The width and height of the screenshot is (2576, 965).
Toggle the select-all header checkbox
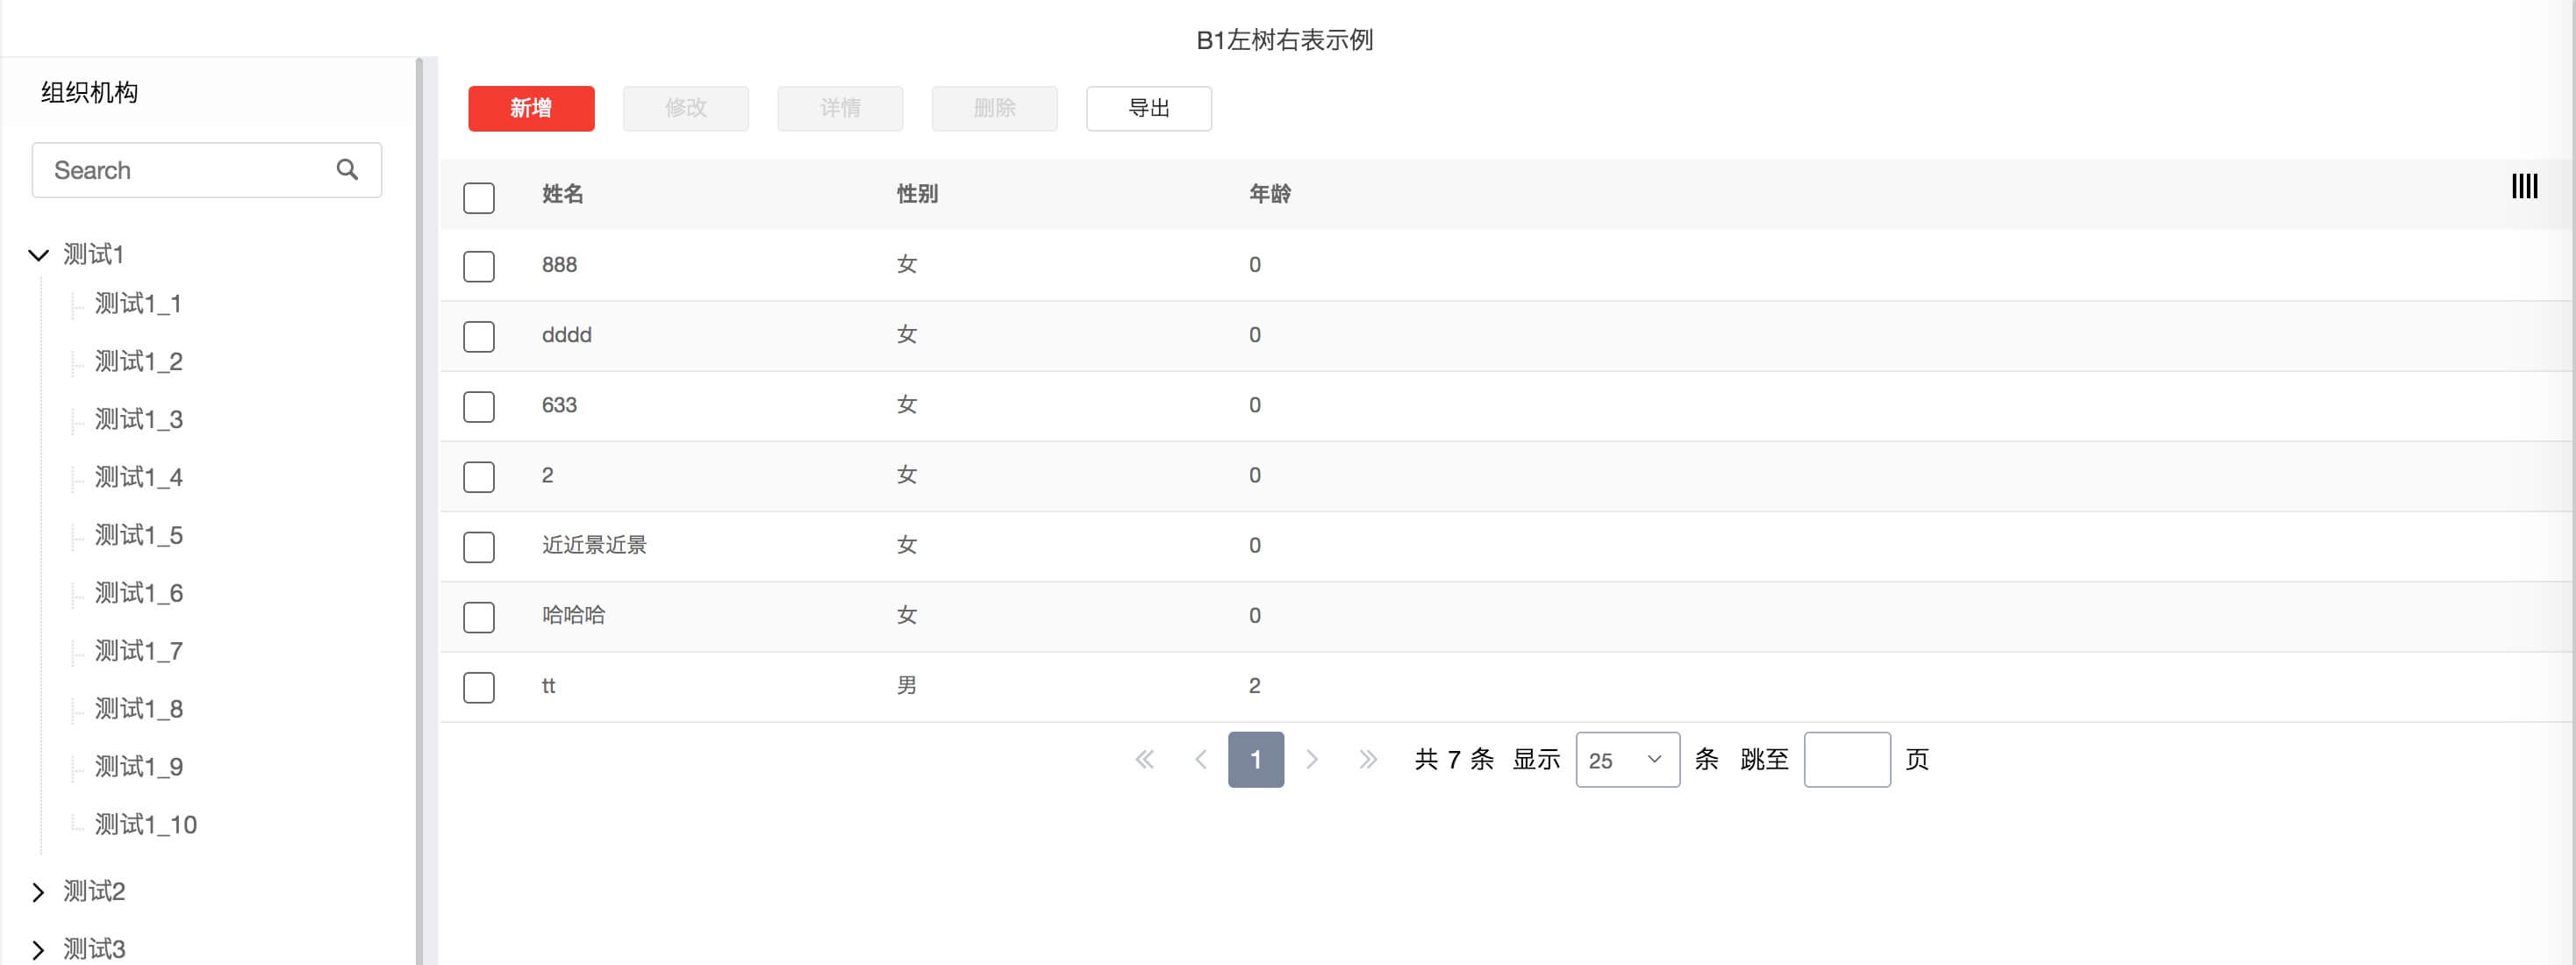(479, 197)
